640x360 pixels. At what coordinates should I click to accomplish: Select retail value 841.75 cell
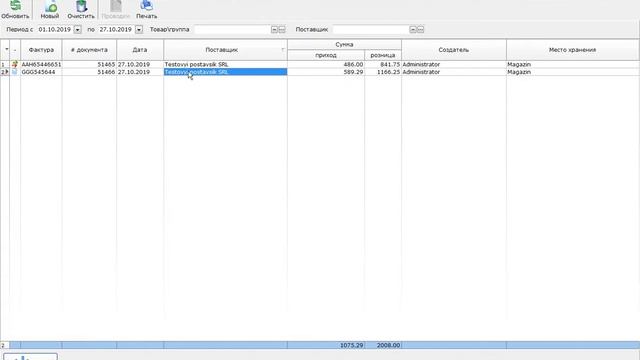(x=383, y=64)
